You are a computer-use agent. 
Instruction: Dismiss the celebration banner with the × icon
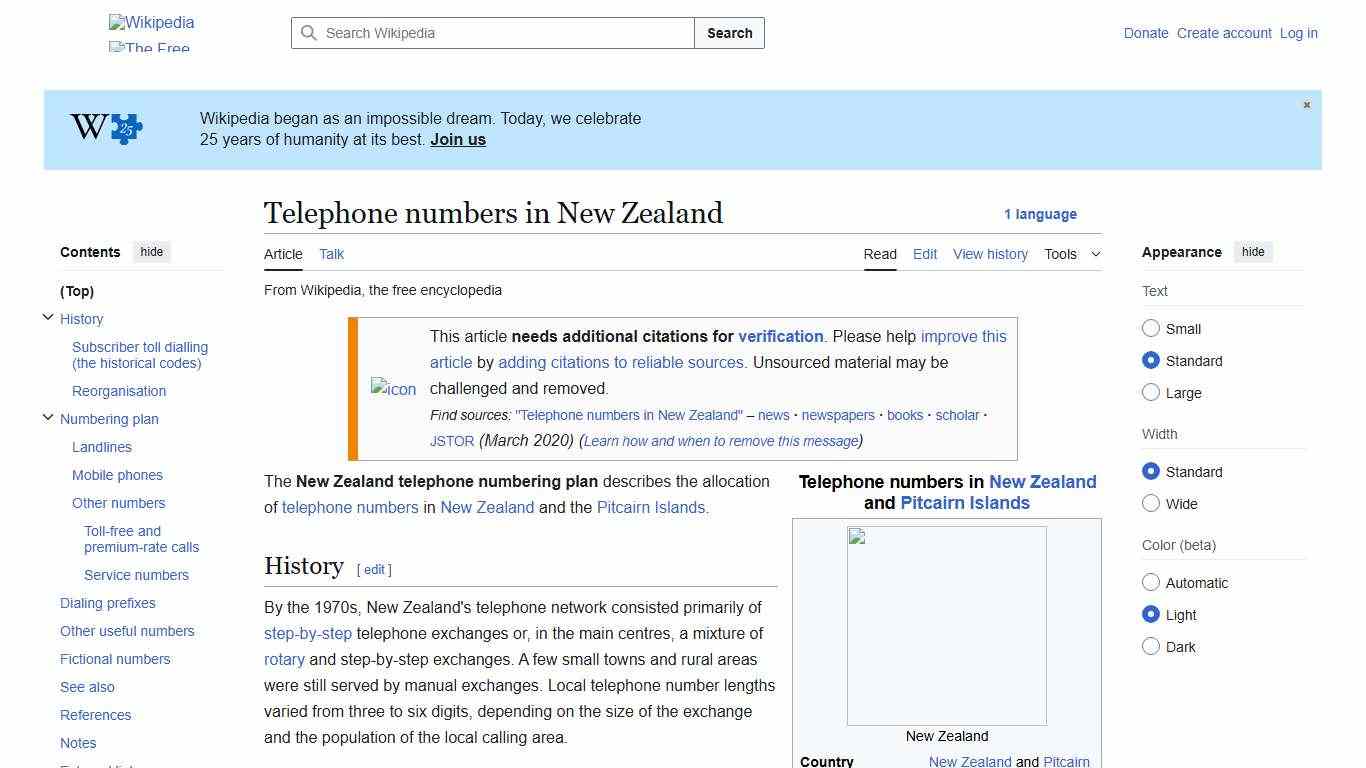tap(1306, 104)
